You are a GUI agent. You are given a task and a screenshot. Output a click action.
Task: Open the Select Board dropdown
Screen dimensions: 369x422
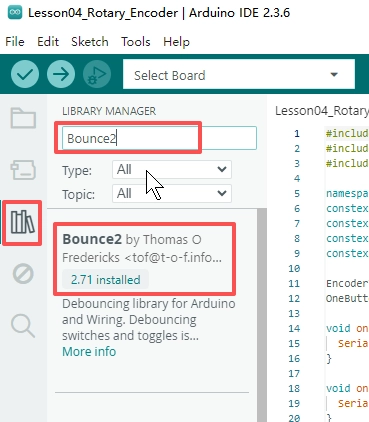click(x=239, y=74)
